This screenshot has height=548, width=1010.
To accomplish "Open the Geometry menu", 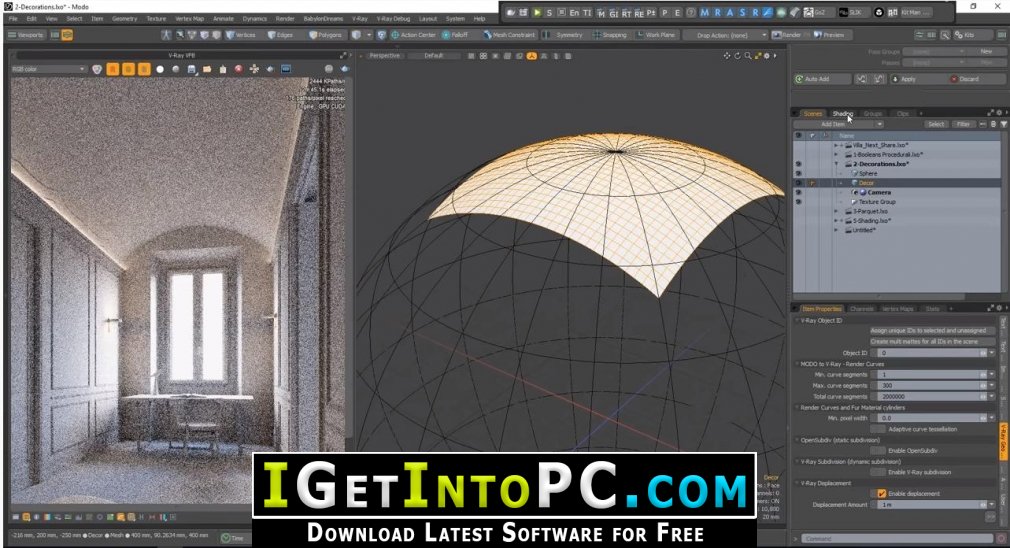I will (x=124, y=19).
